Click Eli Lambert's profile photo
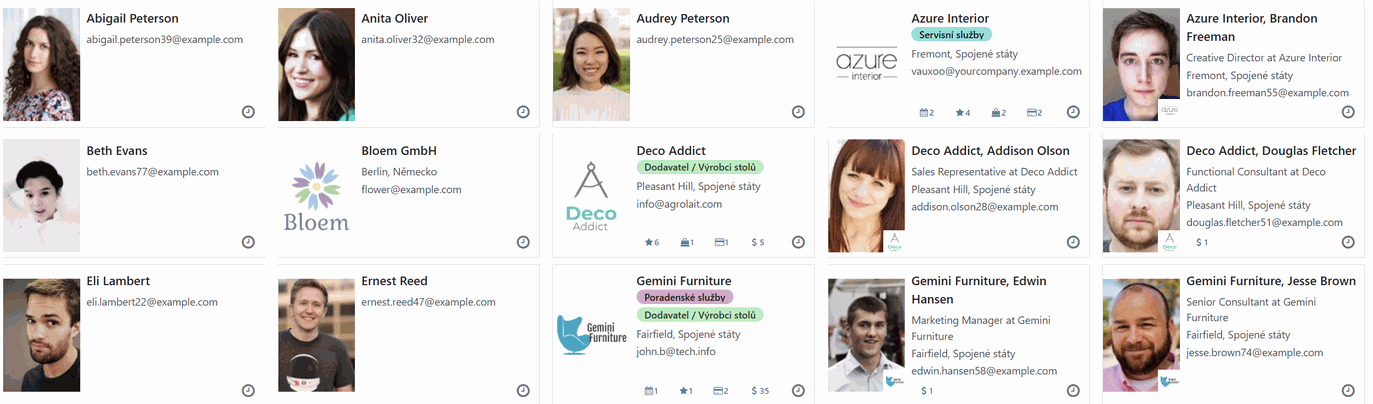This screenshot has height=404, width=1373. click(42, 334)
